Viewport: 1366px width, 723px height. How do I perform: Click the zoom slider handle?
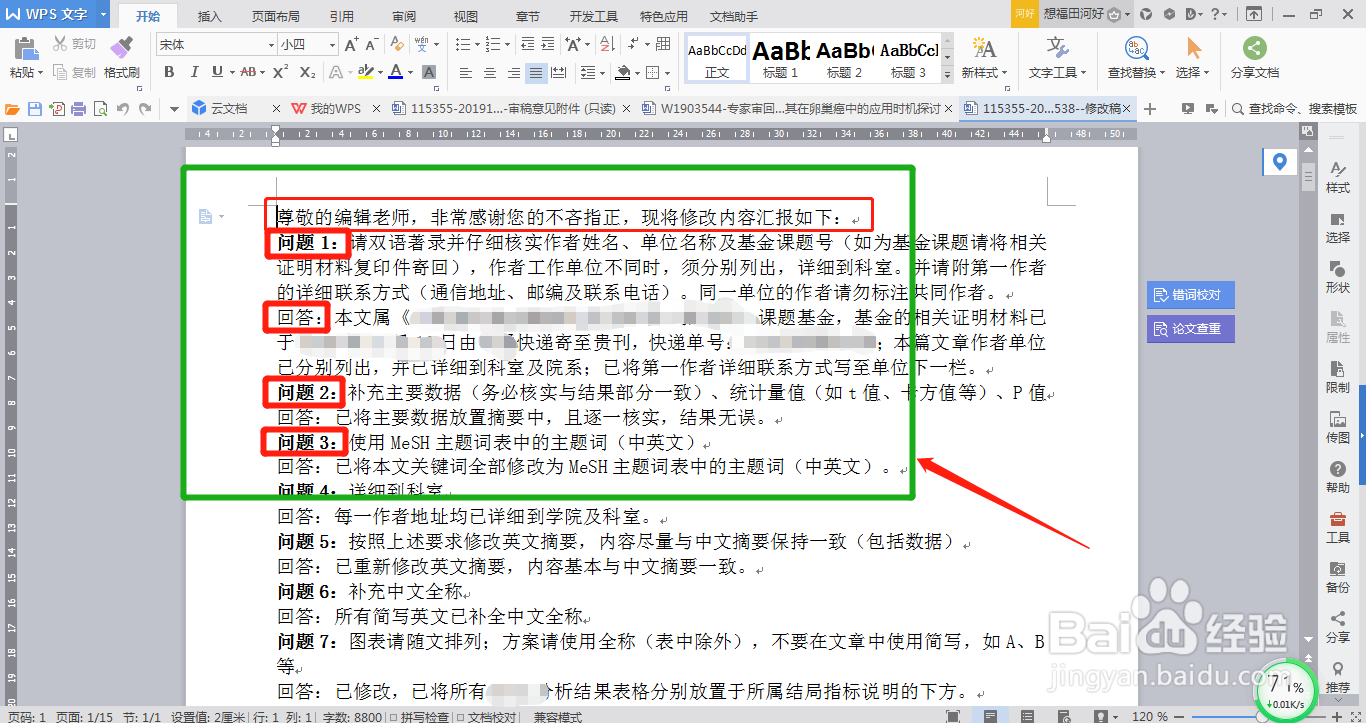[x=1262, y=716]
